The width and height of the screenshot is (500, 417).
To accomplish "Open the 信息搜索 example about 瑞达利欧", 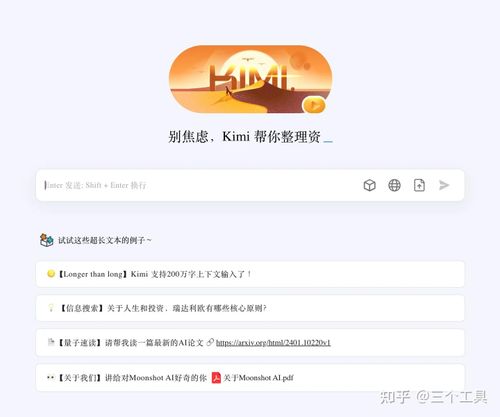I will (250, 308).
